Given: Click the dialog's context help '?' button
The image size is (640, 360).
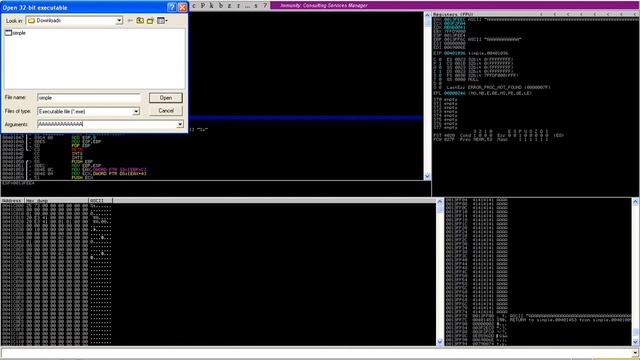Looking at the screenshot, I should [x=172, y=7].
